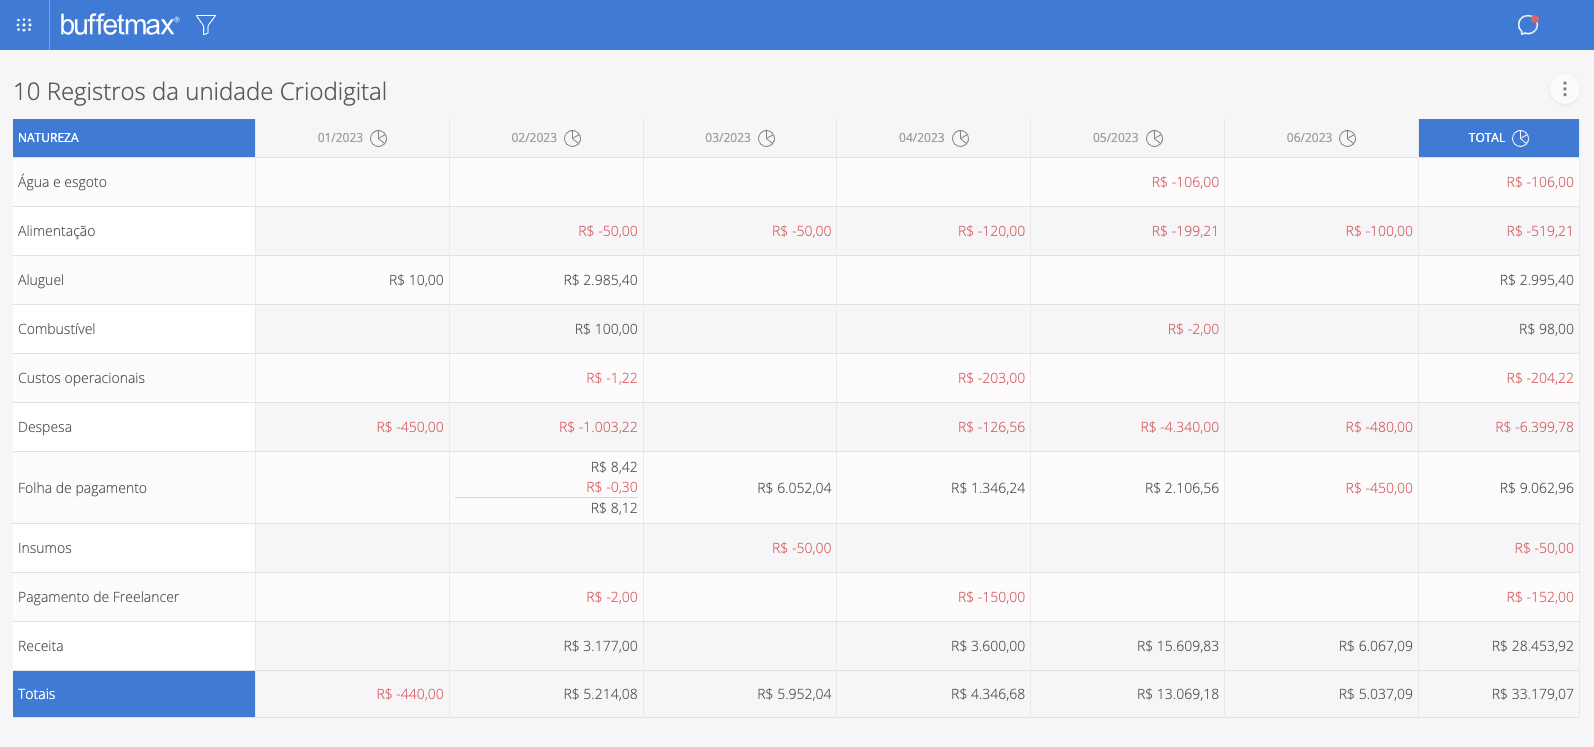The height and width of the screenshot is (747, 1594).
Task: Select the Custos operacionais row label
Action: [x=81, y=378]
